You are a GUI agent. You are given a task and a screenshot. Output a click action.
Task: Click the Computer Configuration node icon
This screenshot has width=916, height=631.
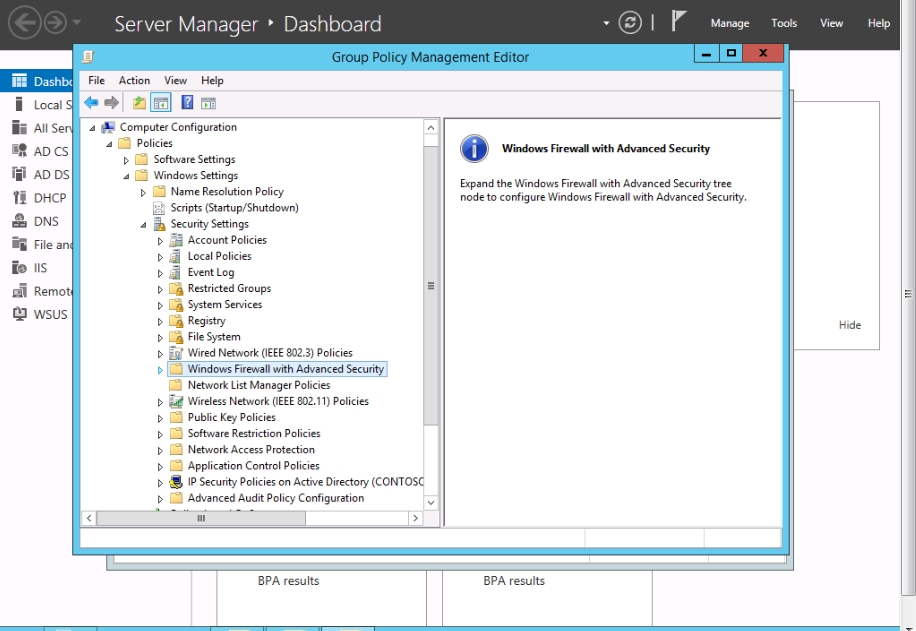pos(108,127)
